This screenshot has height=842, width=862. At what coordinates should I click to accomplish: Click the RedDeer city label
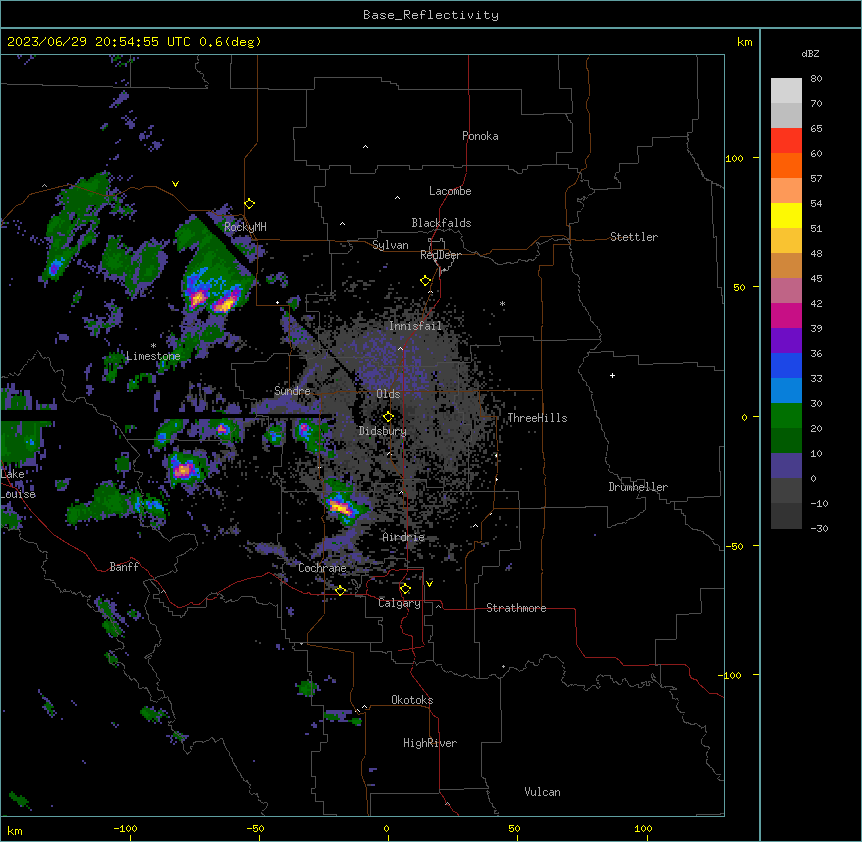click(x=440, y=255)
